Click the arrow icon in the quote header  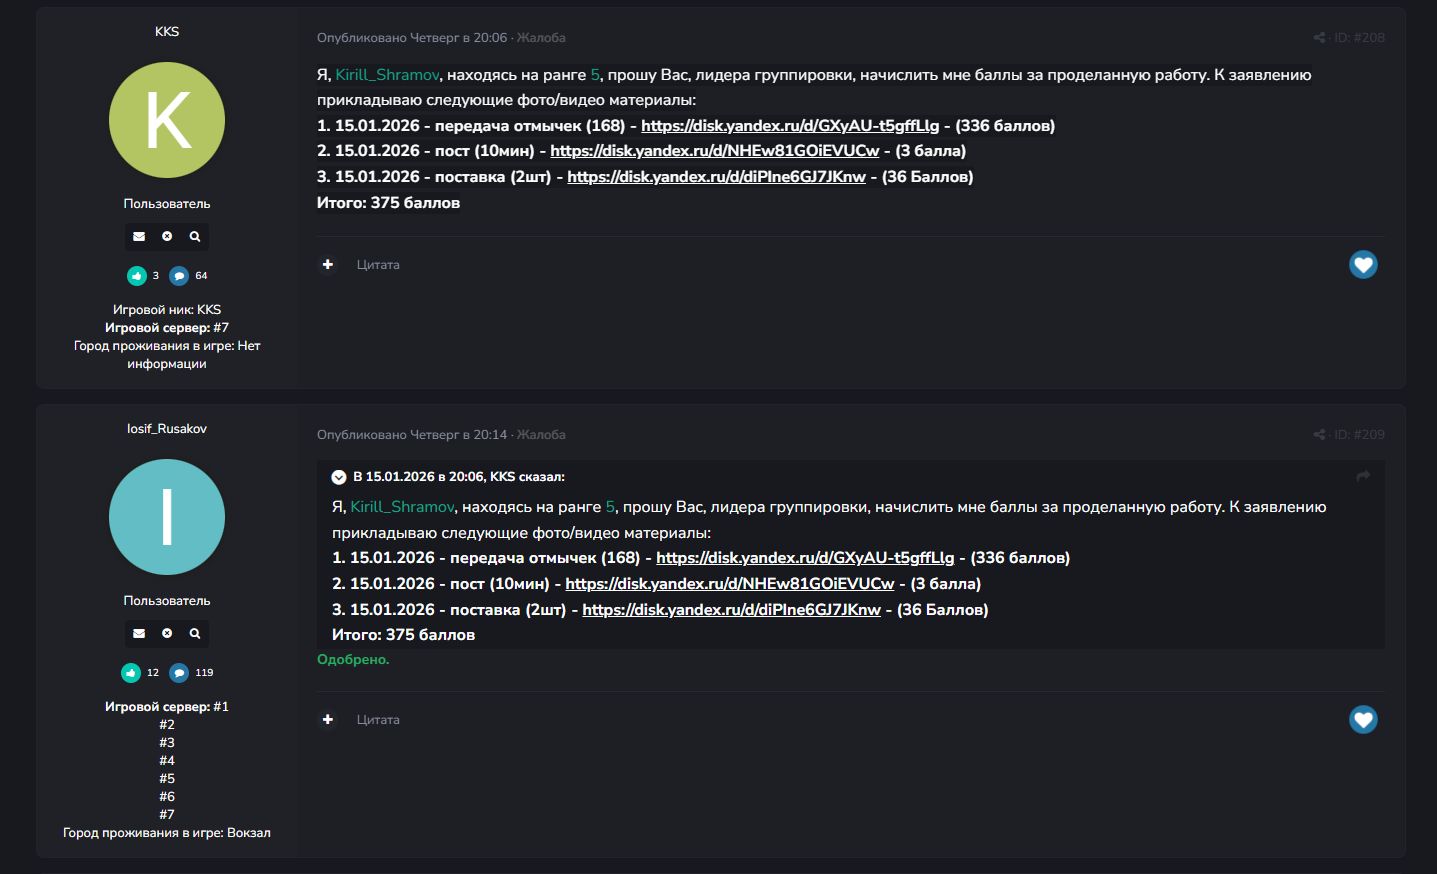1363,477
